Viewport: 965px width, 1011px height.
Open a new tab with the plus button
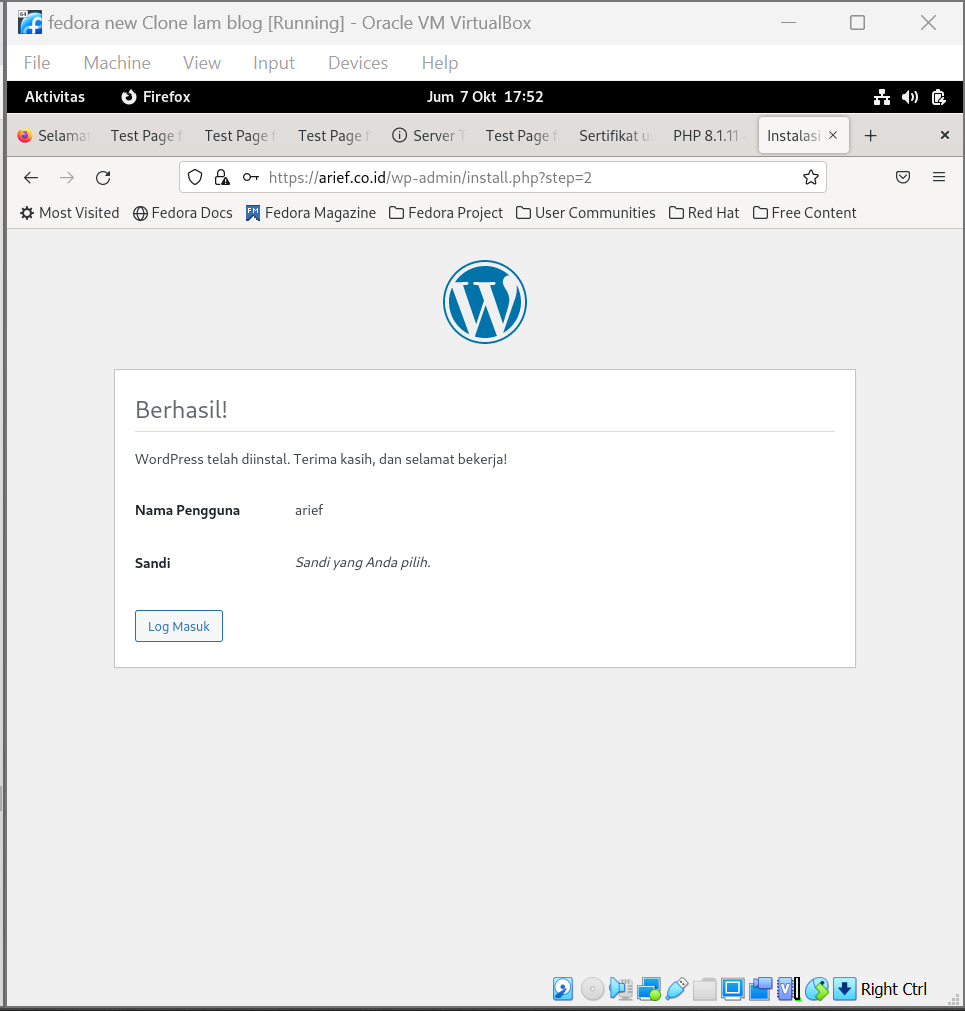(870, 135)
